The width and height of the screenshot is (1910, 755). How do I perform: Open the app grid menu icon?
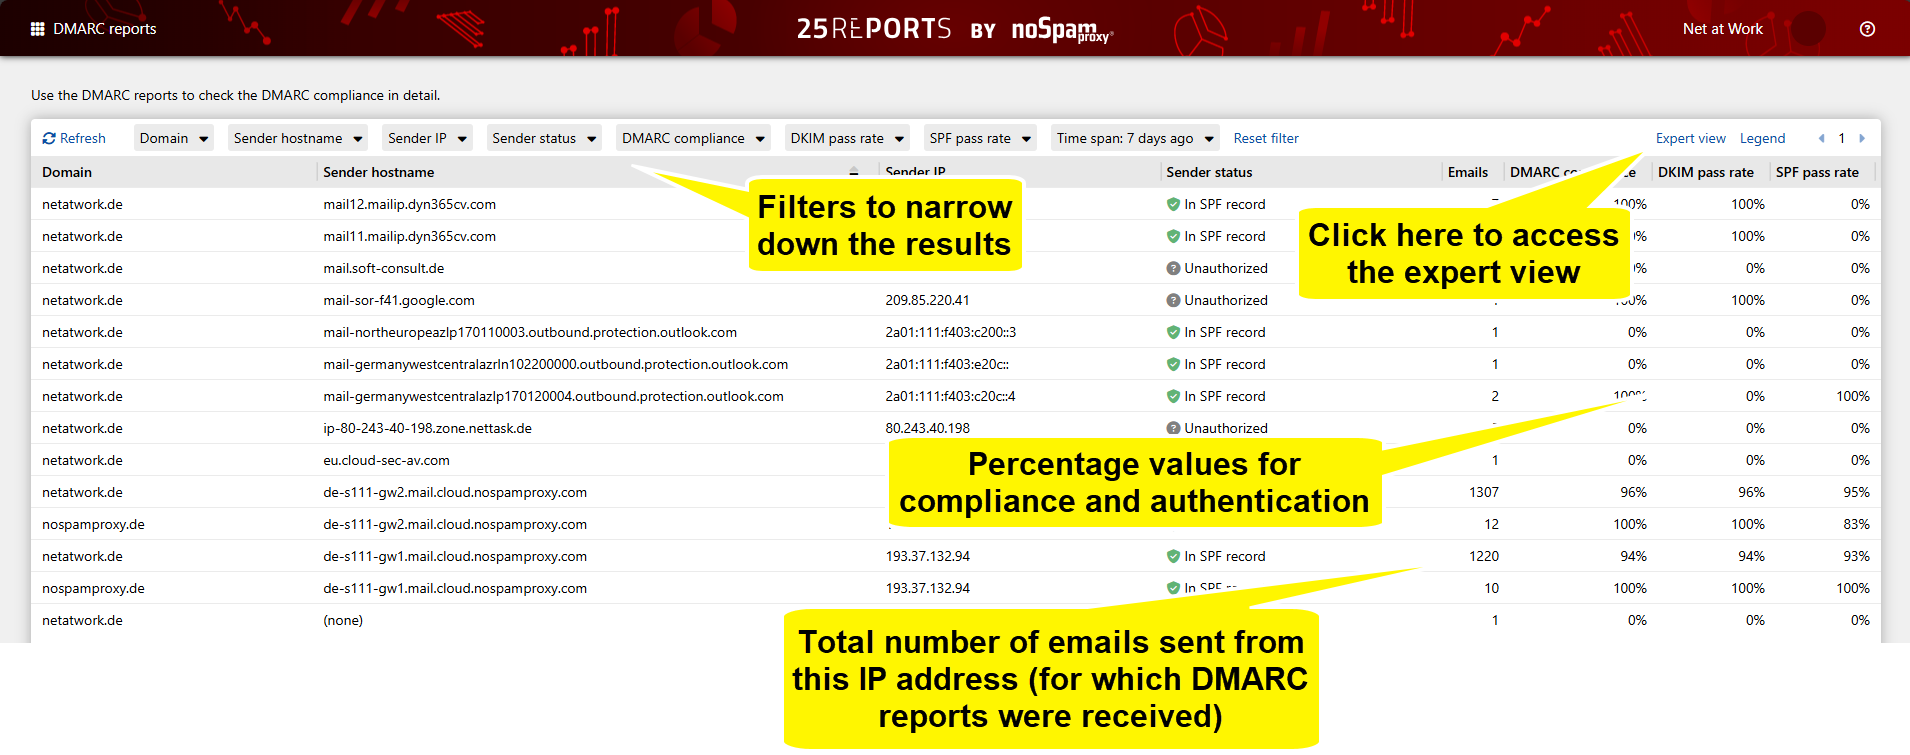click(38, 29)
